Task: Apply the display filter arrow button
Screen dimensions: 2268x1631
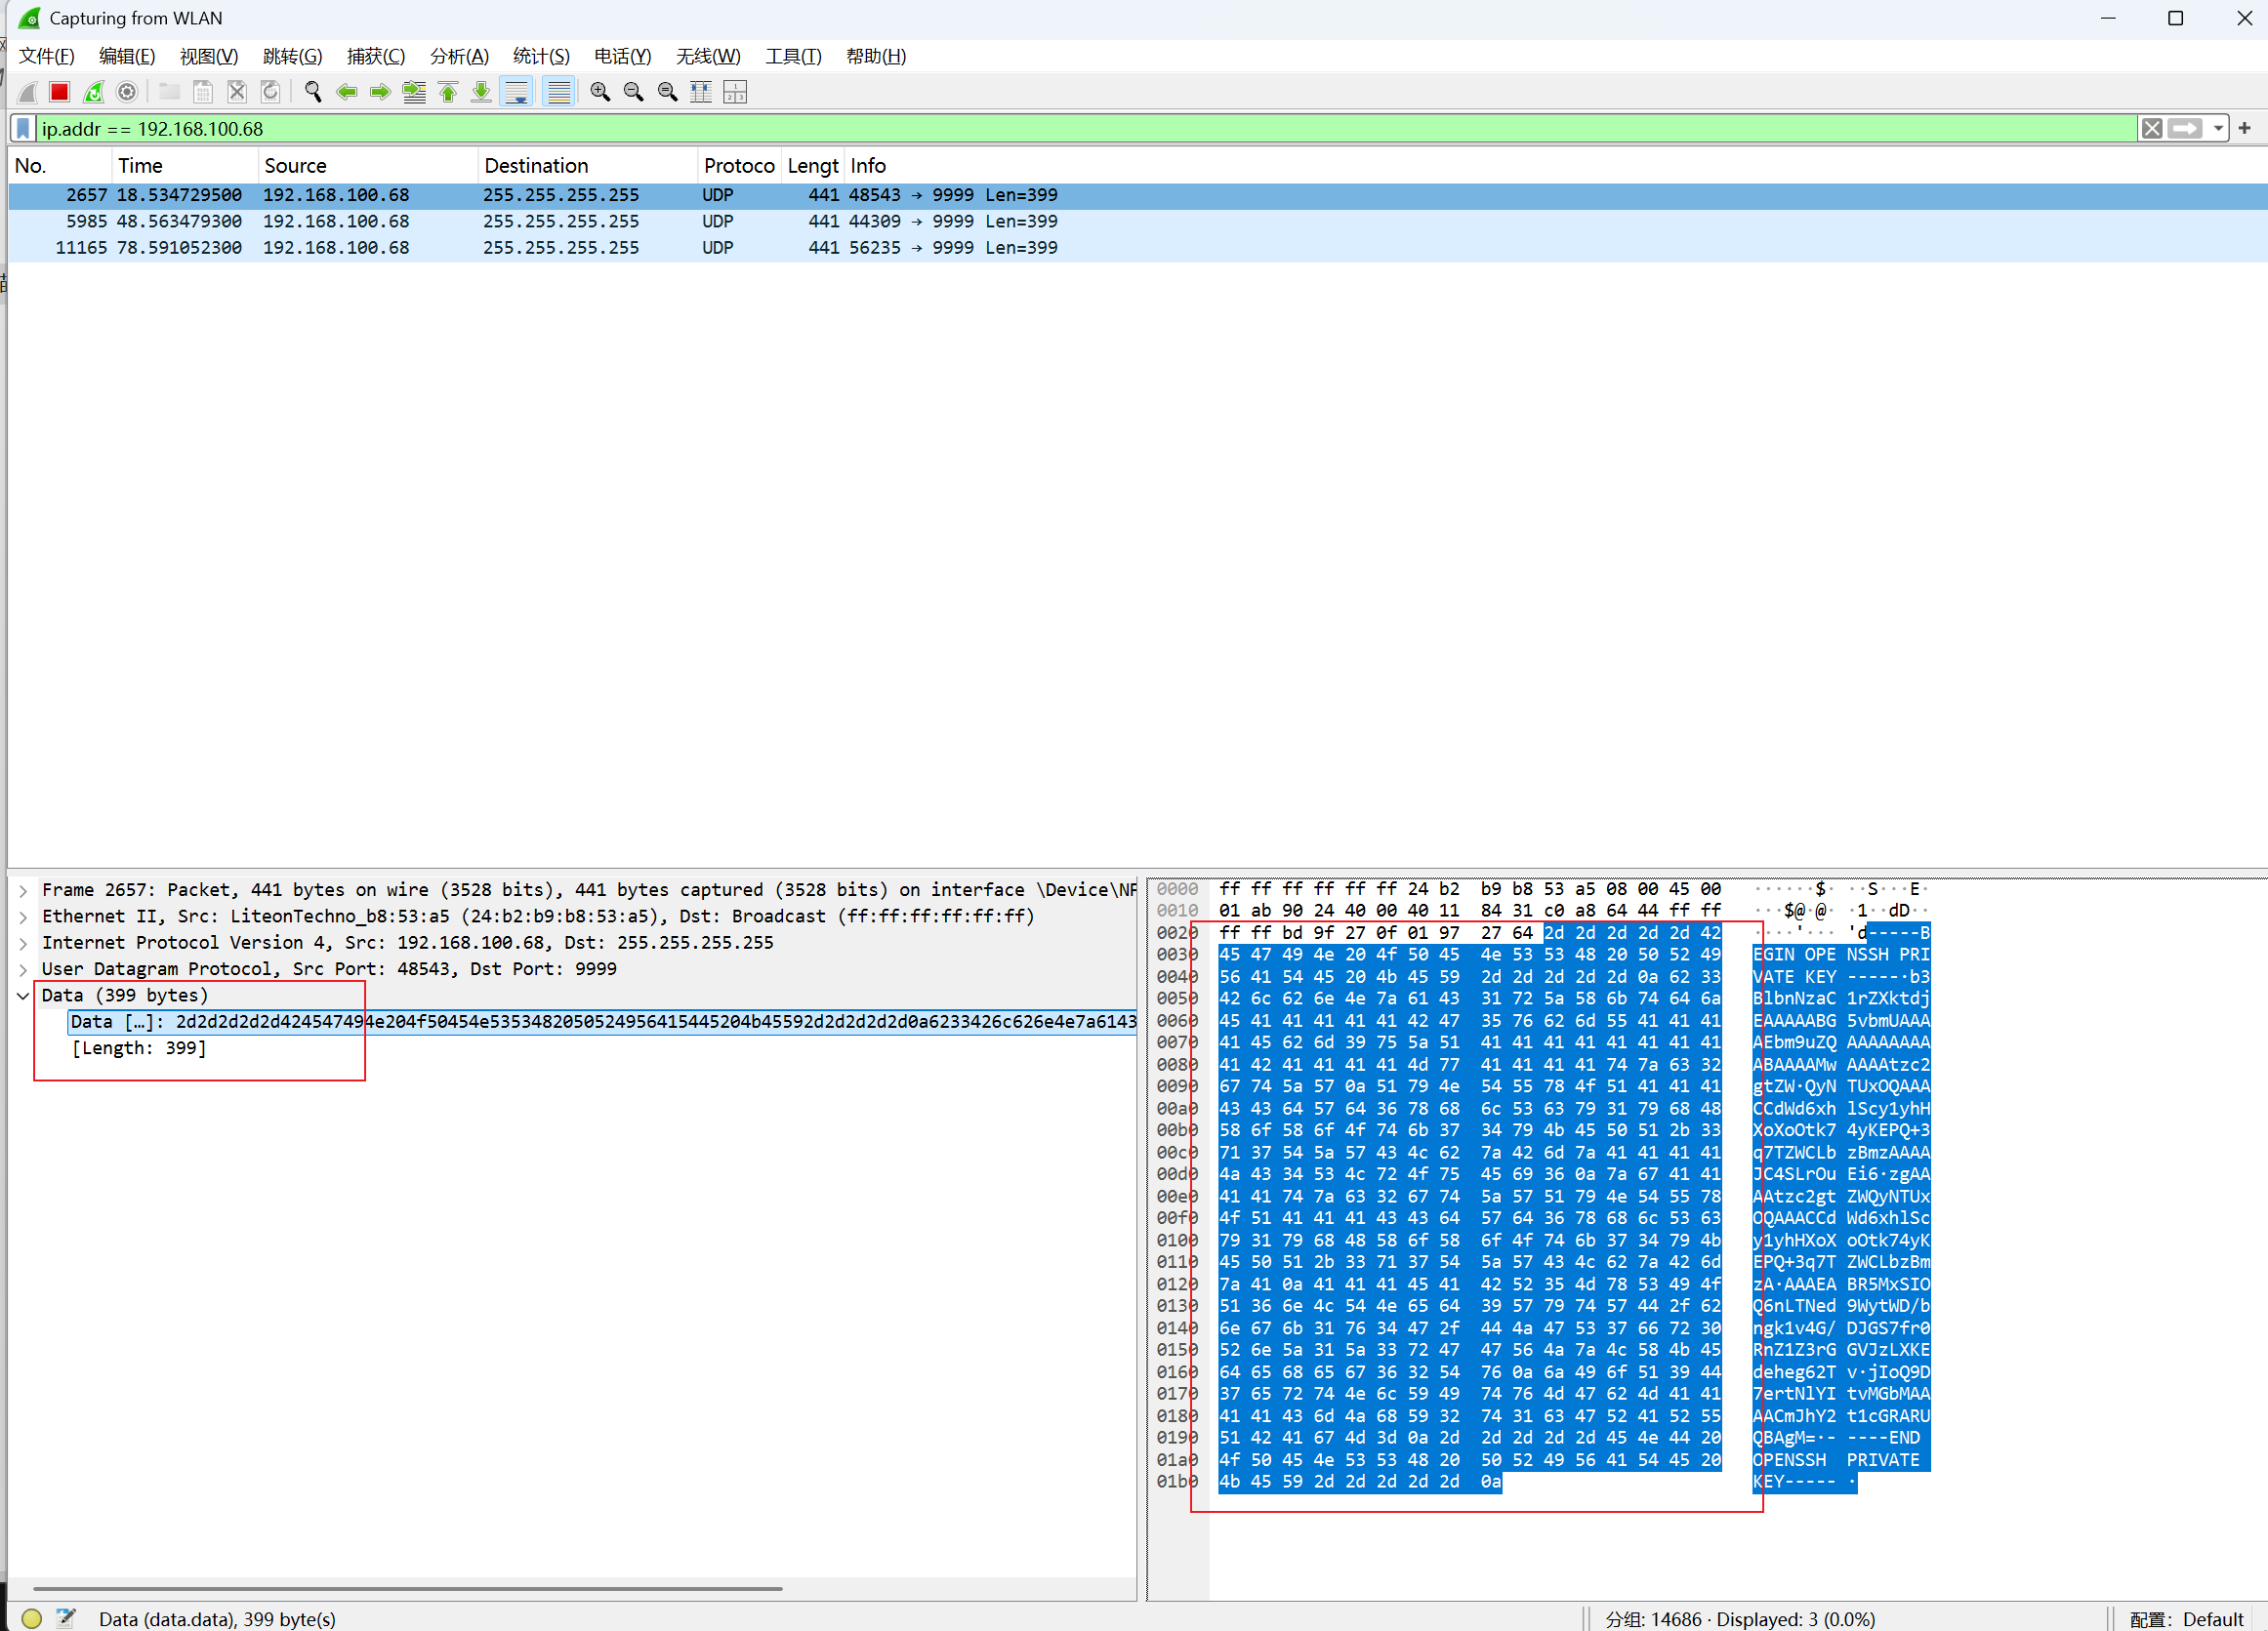Action: point(2186,129)
